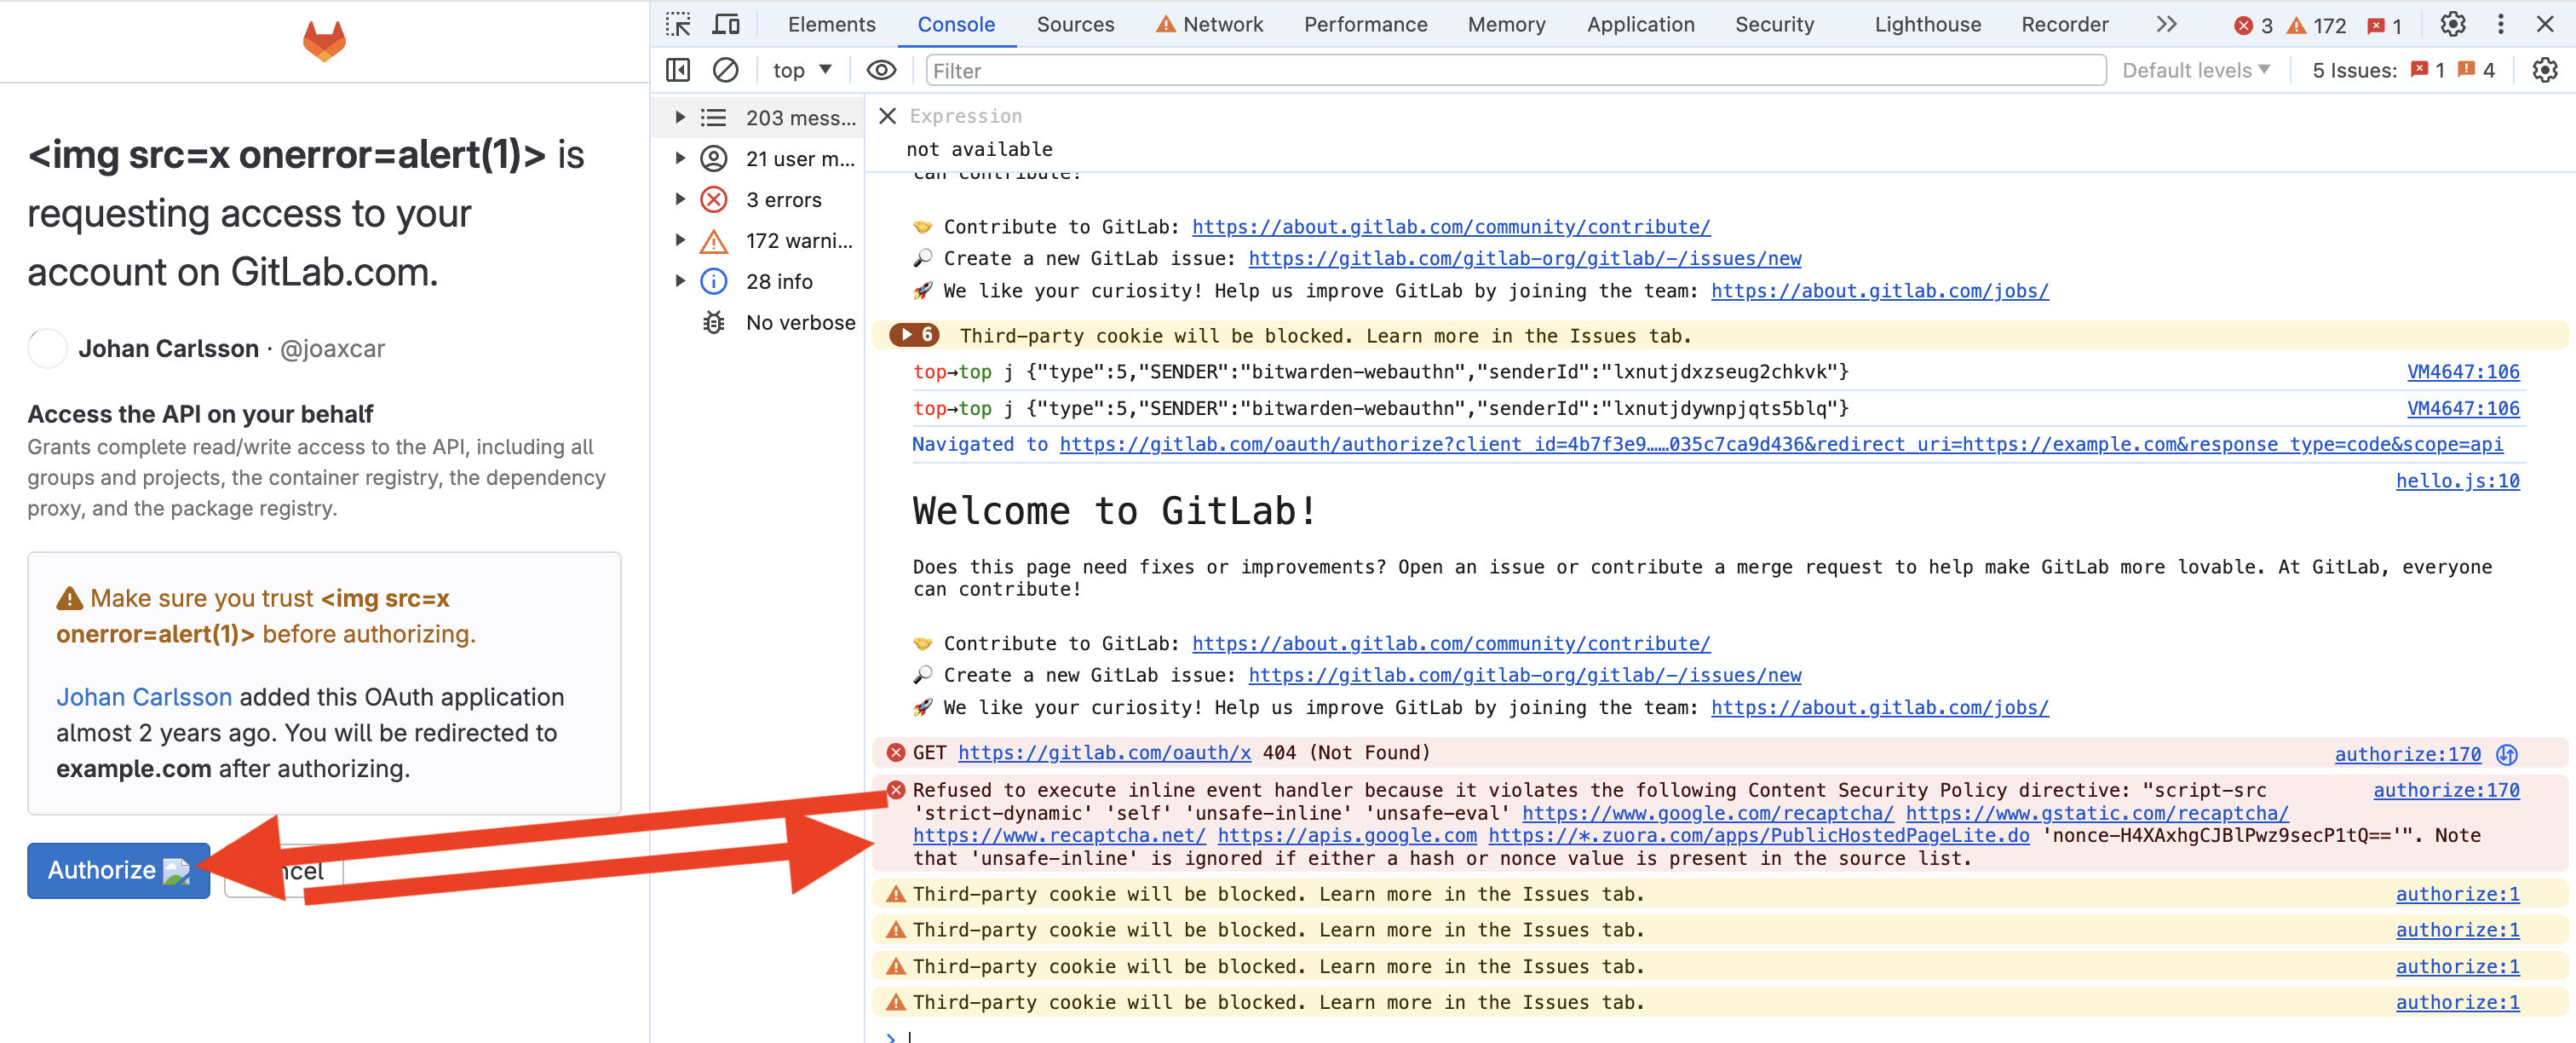Expand the 3 errors sidebar group
The height and width of the screenshot is (1043, 2576).
(680, 199)
